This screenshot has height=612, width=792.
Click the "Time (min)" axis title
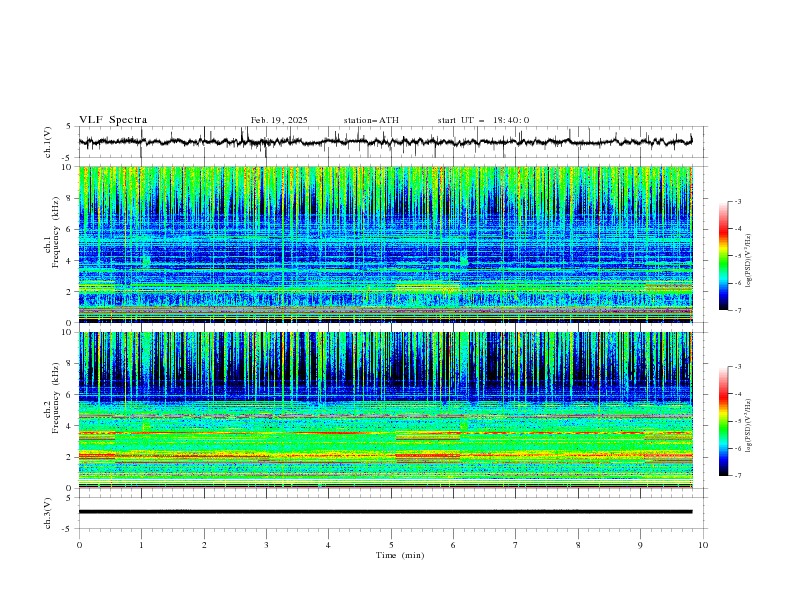400,555
